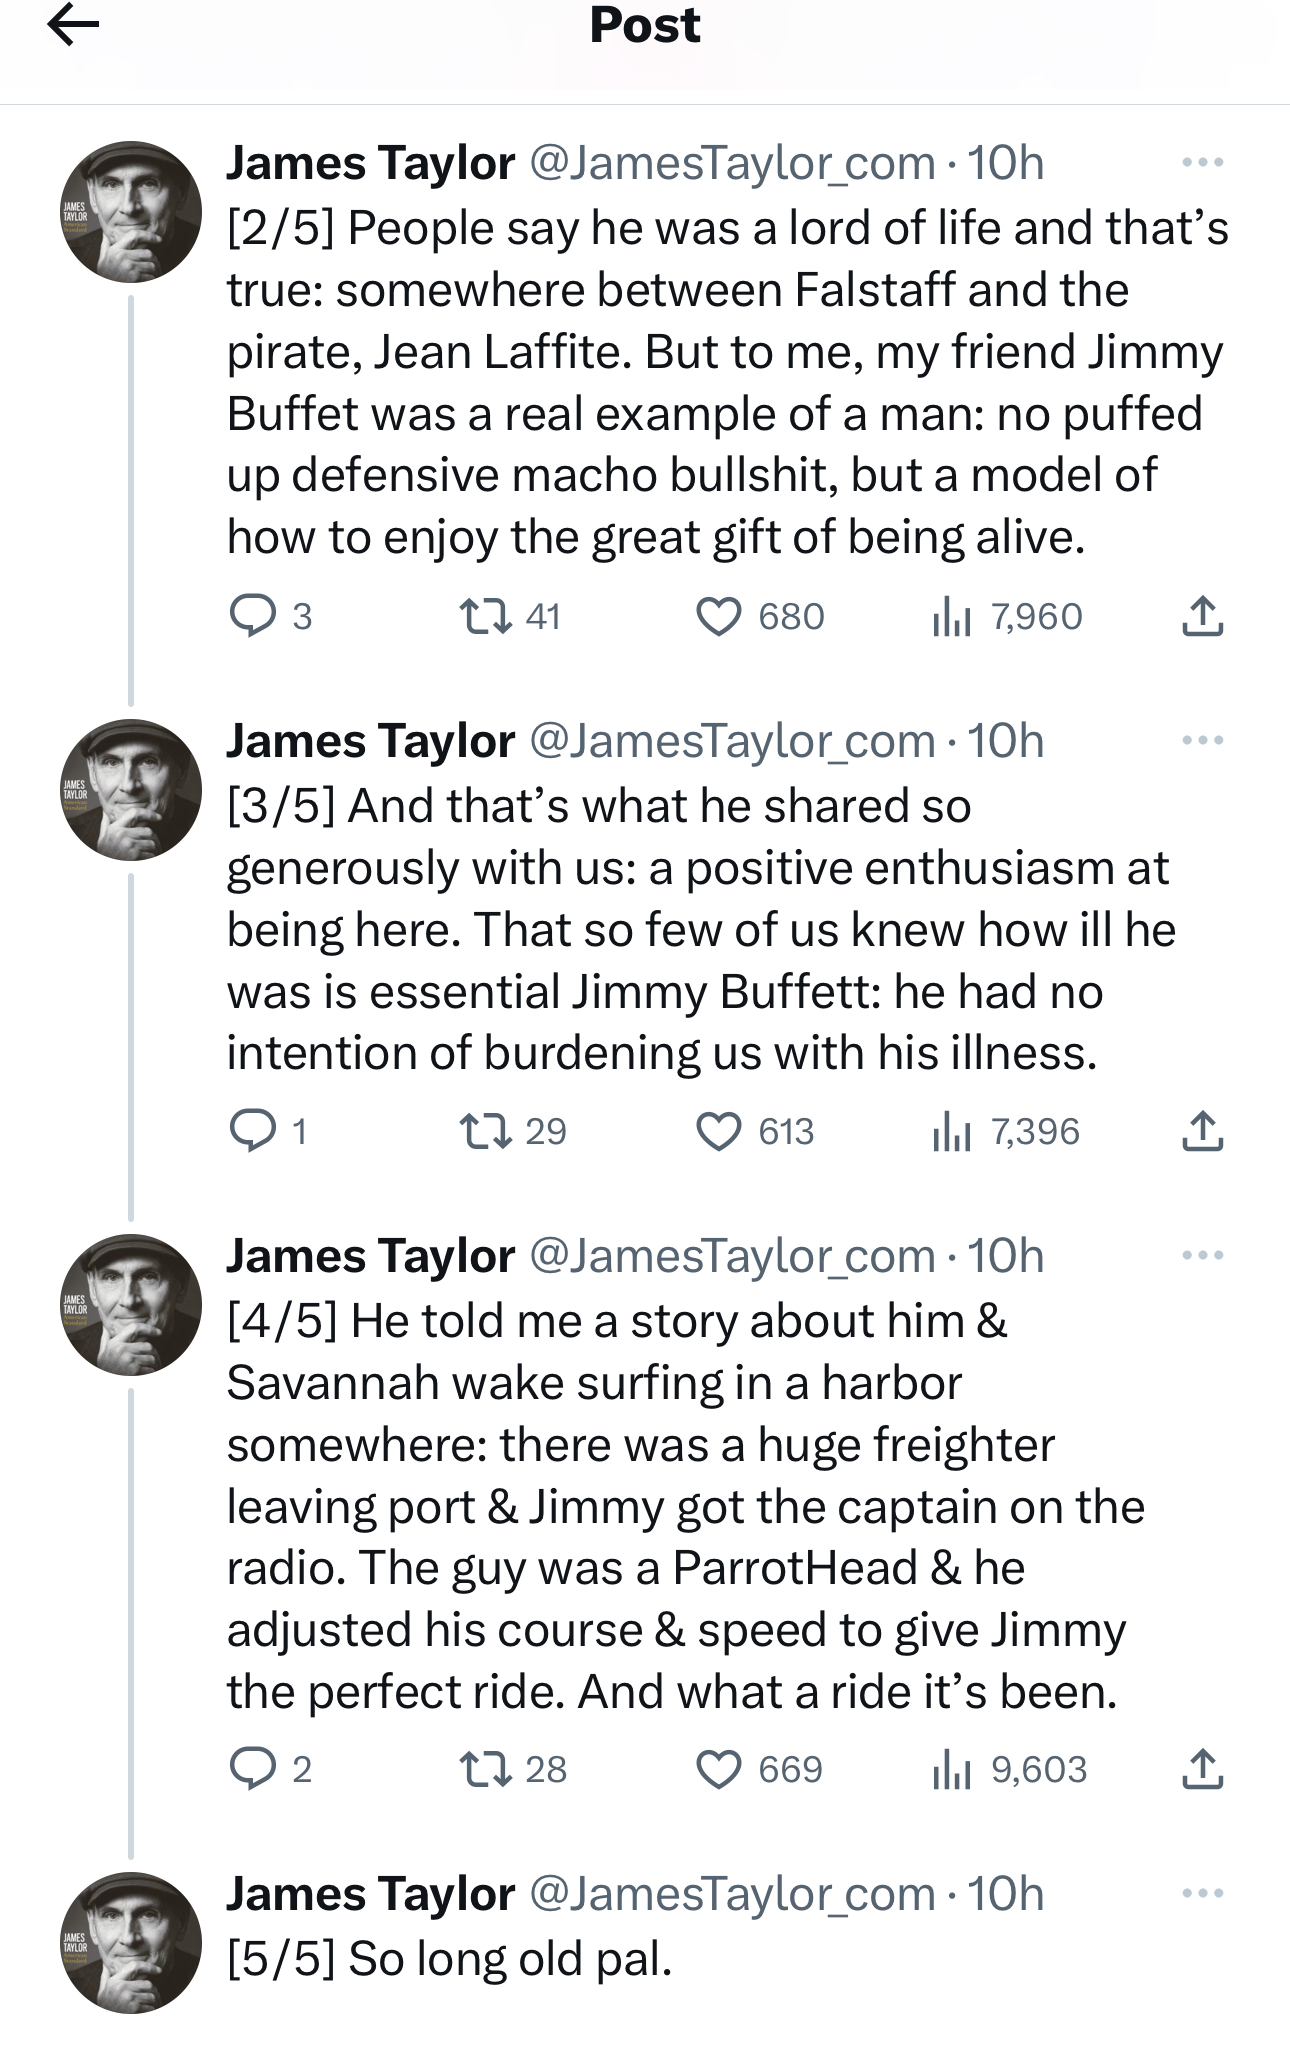
Task: Repost the [3/5] post with 29 reposts
Action: click(485, 1131)
